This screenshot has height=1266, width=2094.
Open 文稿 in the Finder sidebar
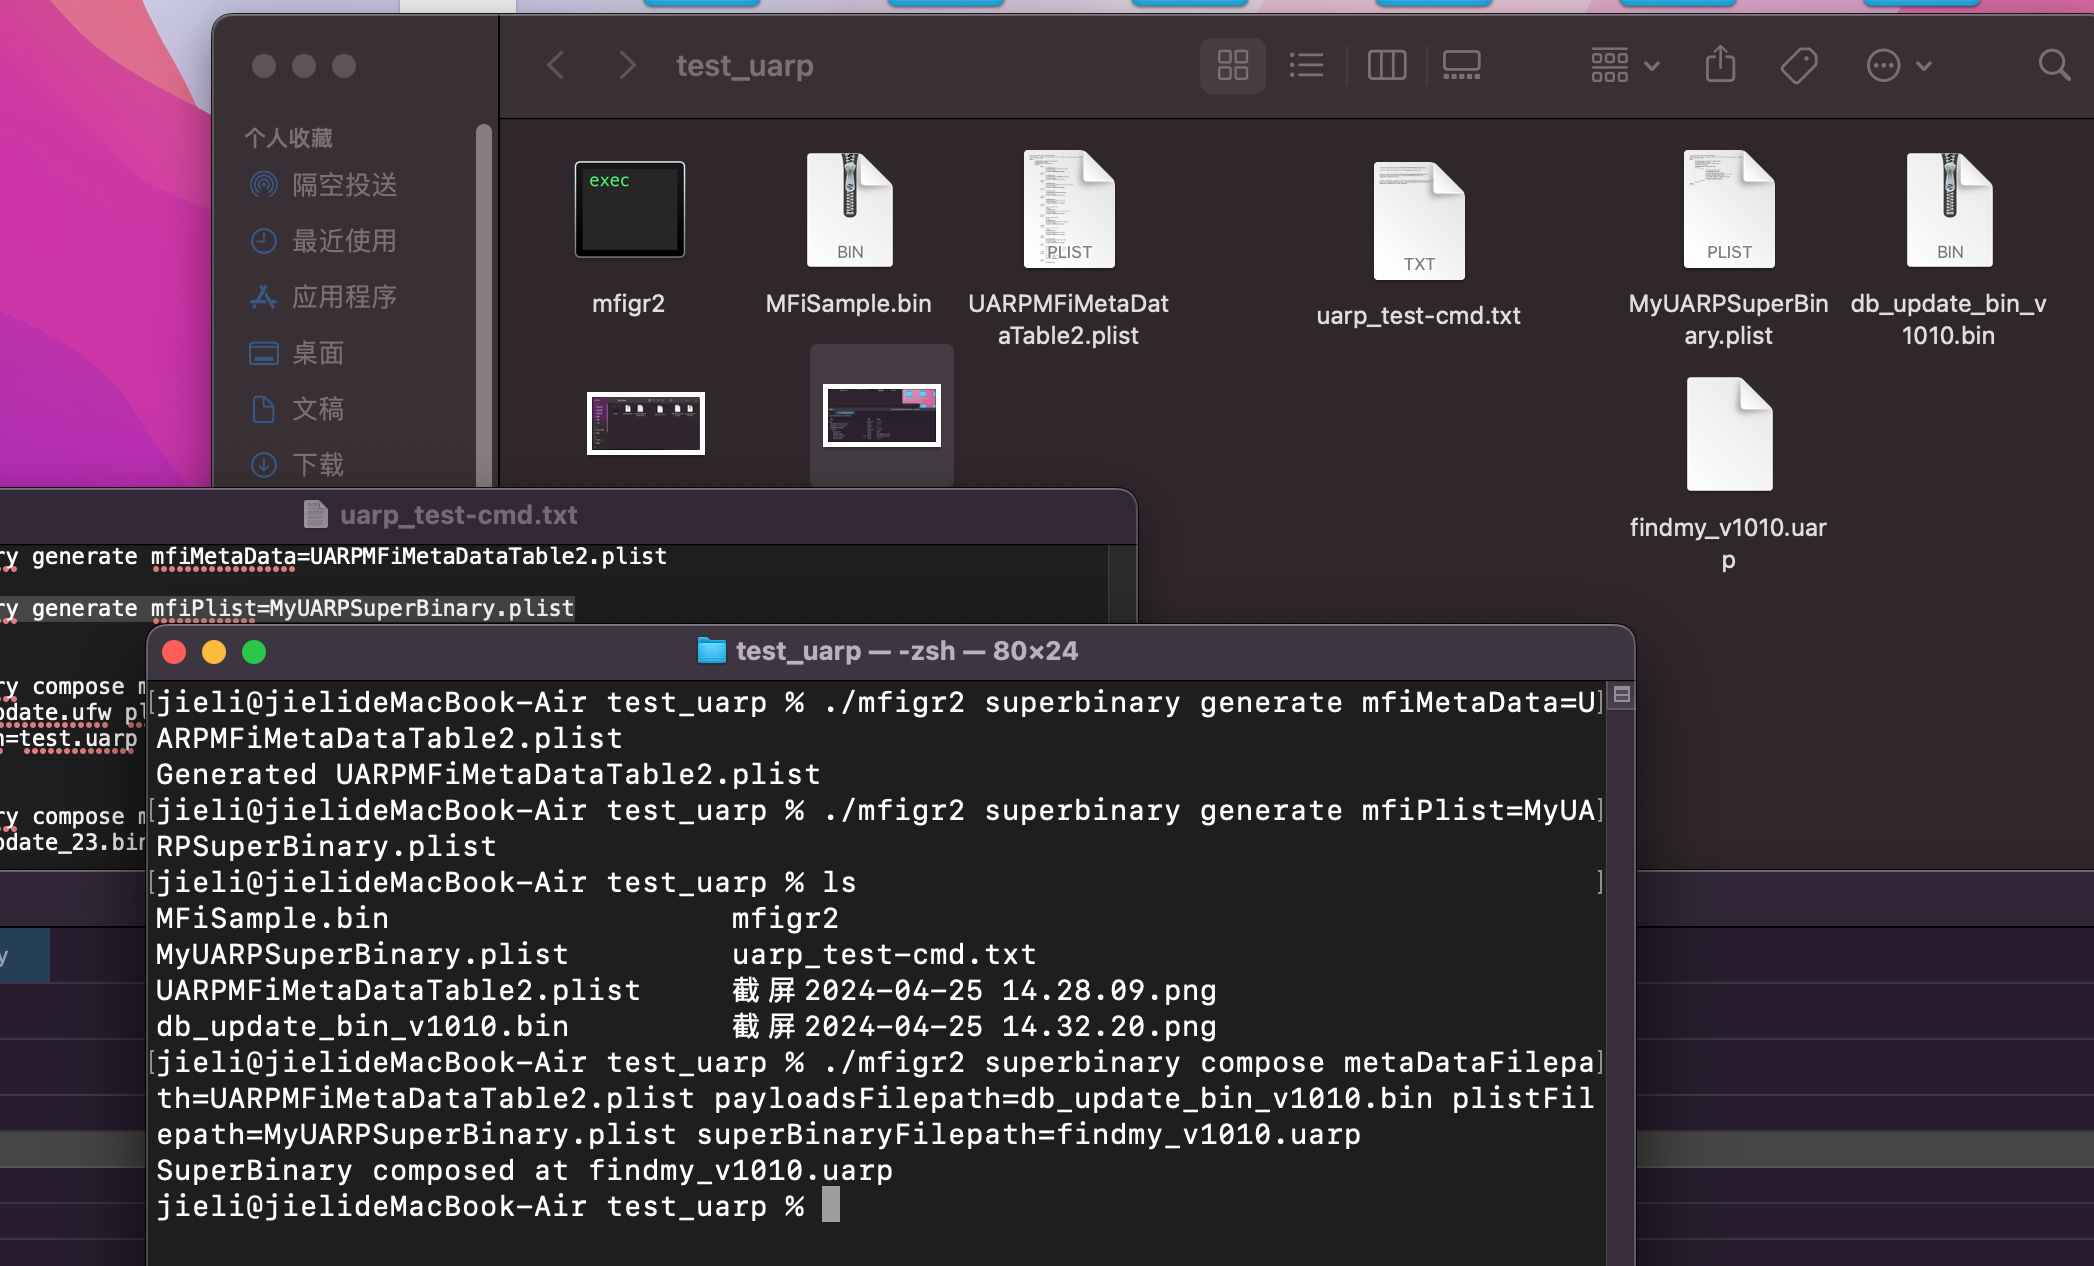[298, 409]
